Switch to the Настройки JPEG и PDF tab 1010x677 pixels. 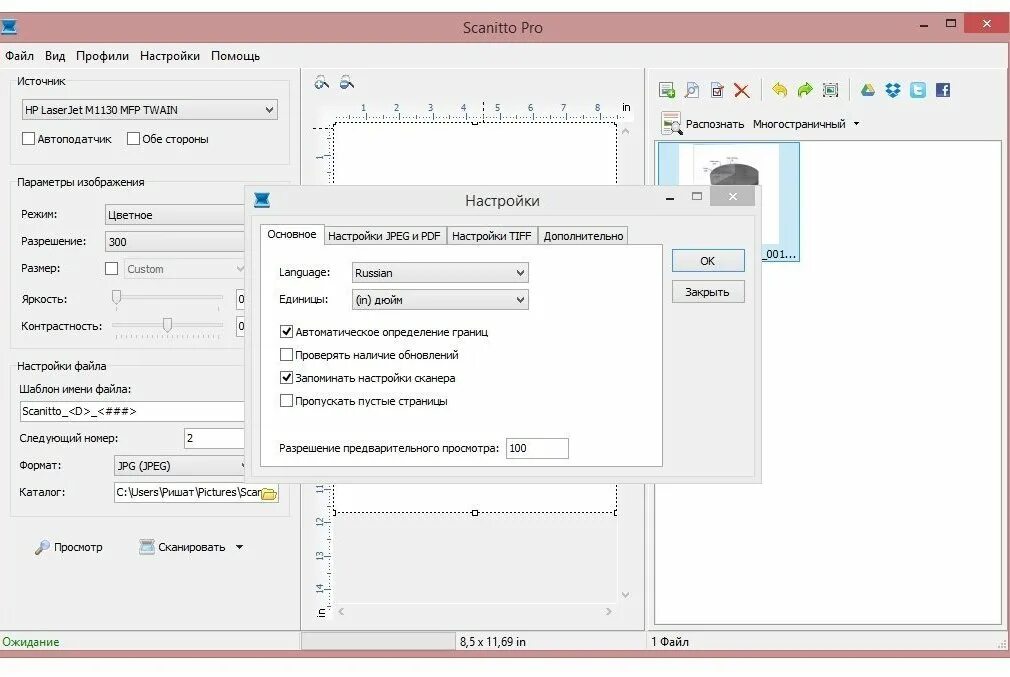384,236
